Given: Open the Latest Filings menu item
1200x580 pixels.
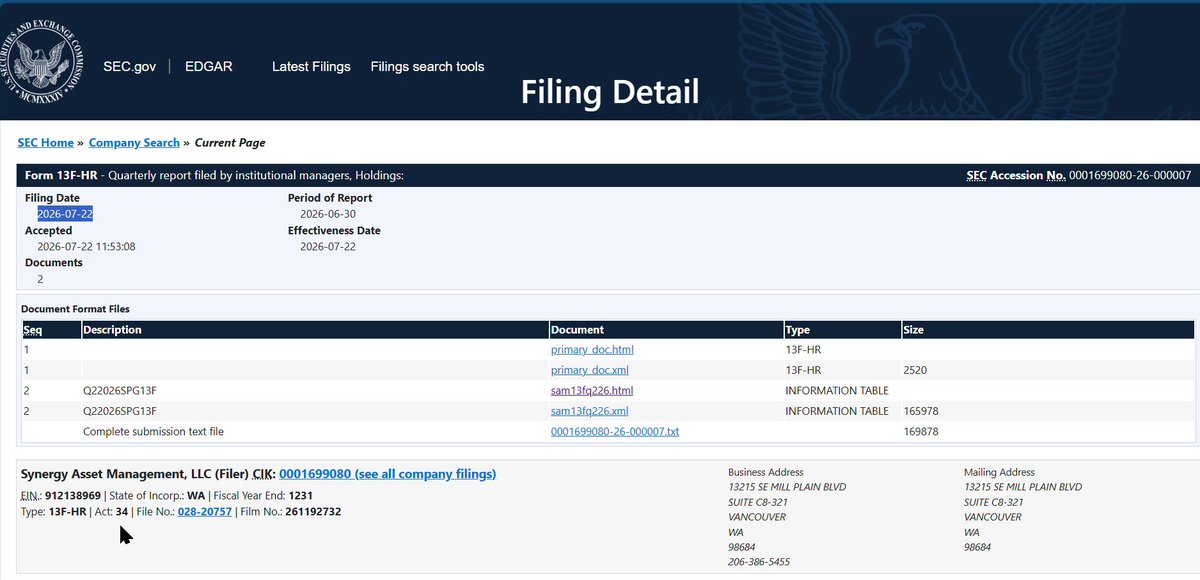Looking at the screenshot, I should click(311, 67).
